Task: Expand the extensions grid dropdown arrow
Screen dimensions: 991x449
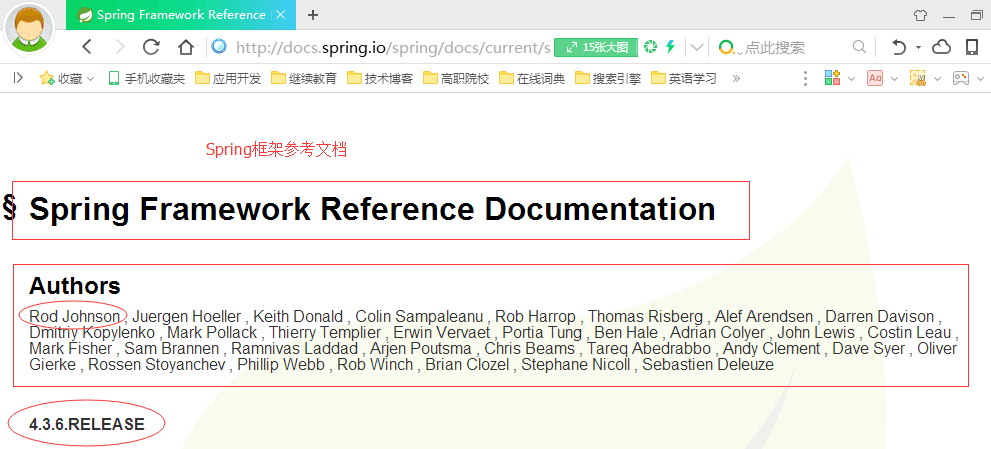Action: [x=851, y=79]
